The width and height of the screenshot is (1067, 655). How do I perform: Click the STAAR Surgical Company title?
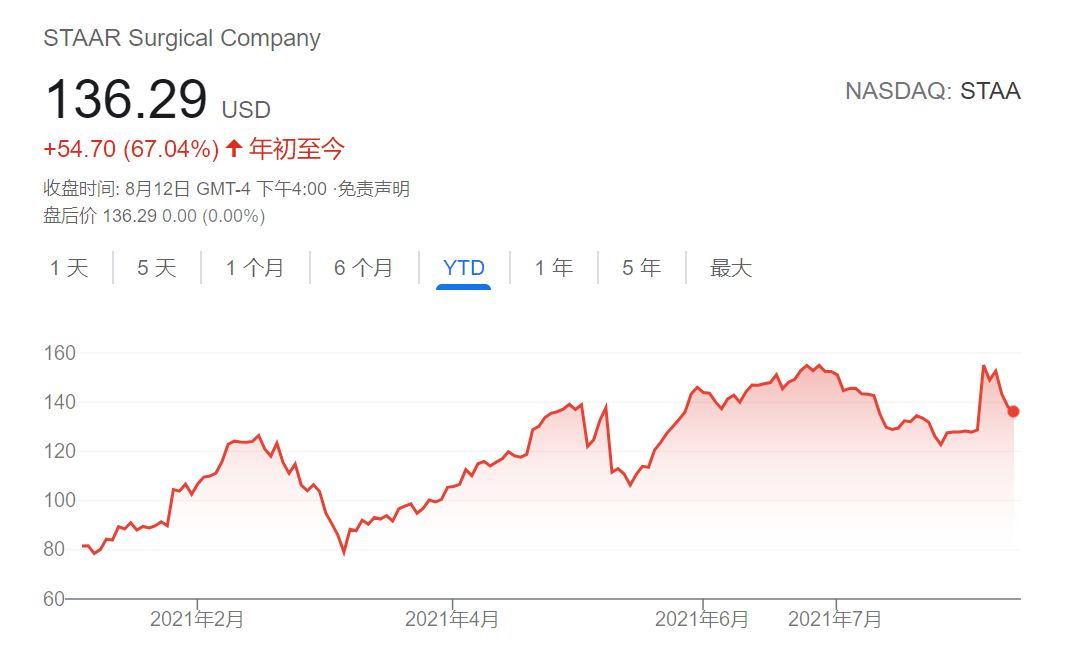[x=182, y=38]
